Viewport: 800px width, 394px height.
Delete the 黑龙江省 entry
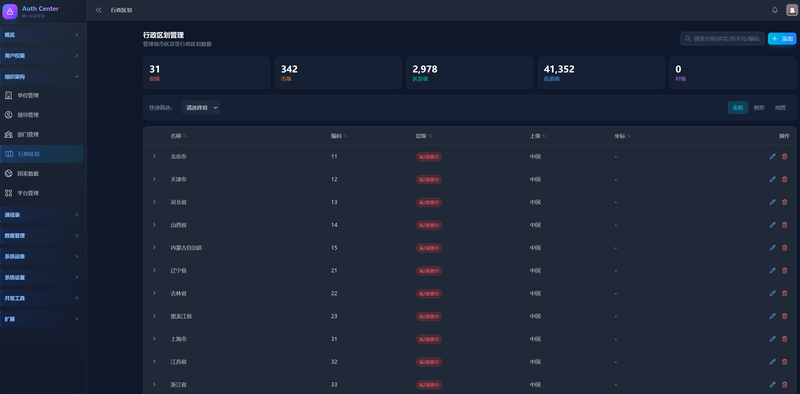[x=785, y=316]
